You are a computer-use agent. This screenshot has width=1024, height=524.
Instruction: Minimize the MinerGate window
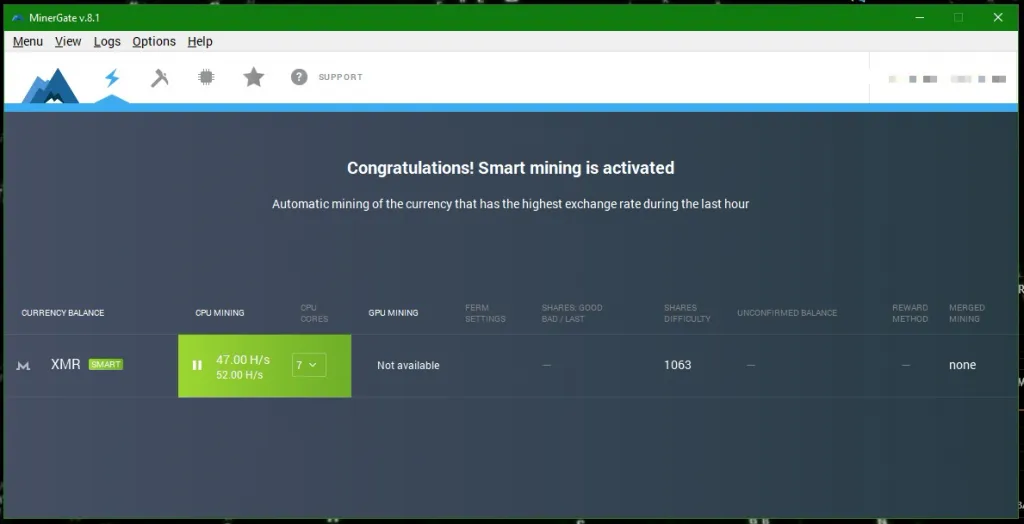click(x=919, y=18)
